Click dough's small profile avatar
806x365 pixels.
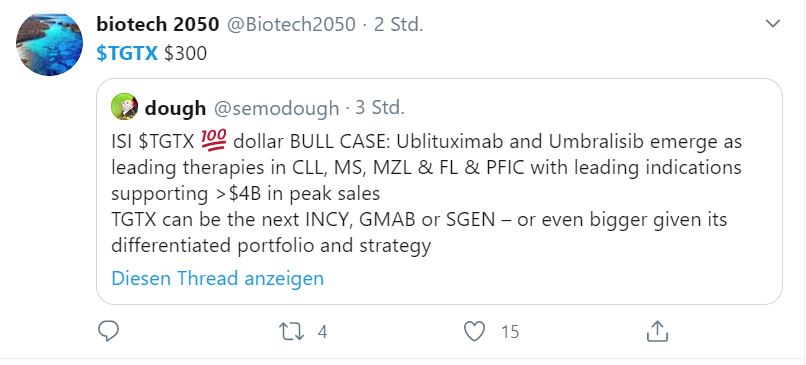(124, 107)
